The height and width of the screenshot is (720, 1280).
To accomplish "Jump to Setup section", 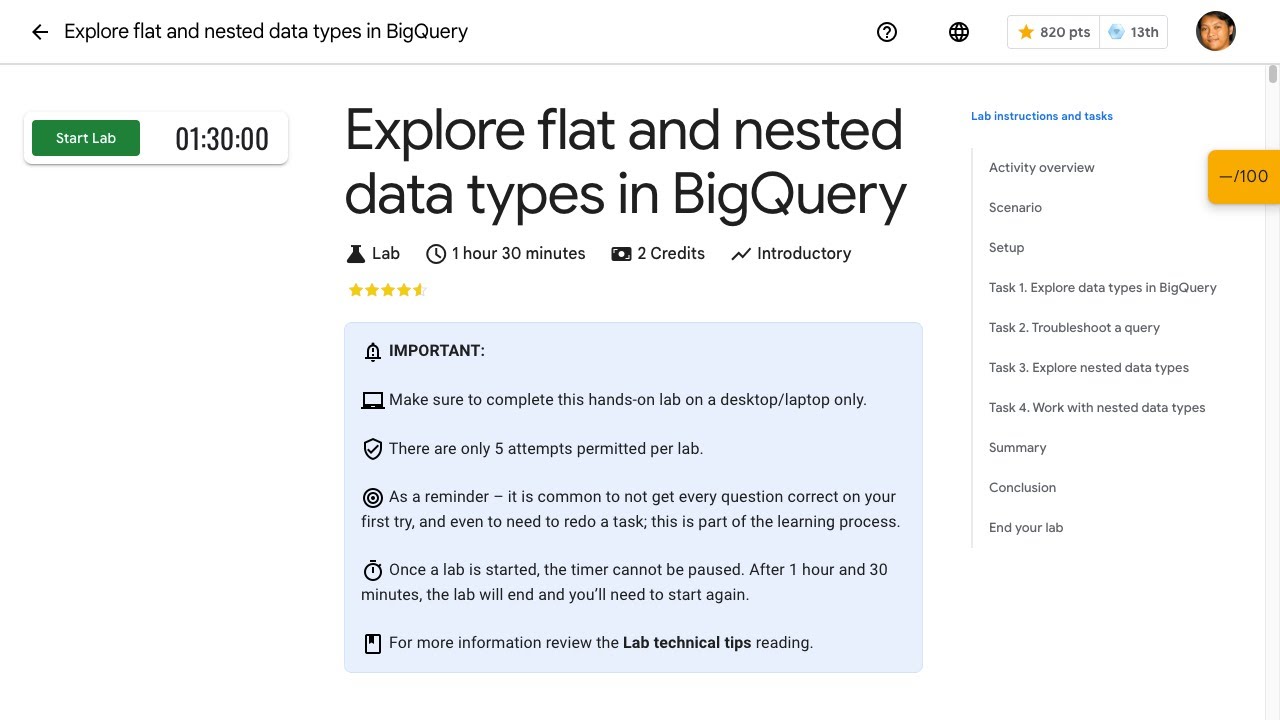I will [x=1006, y=248].
